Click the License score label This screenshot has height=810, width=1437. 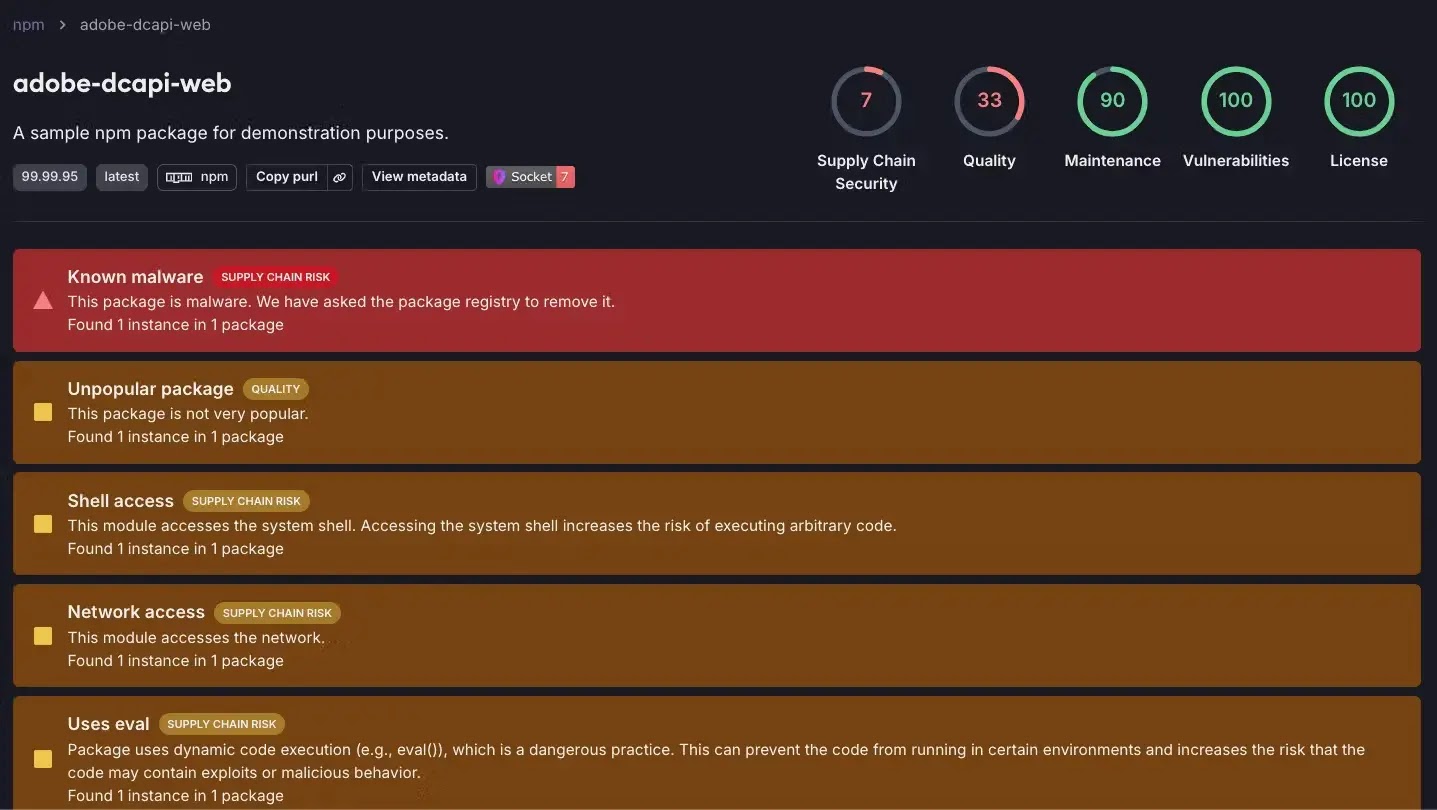[x=1359, y=161]
